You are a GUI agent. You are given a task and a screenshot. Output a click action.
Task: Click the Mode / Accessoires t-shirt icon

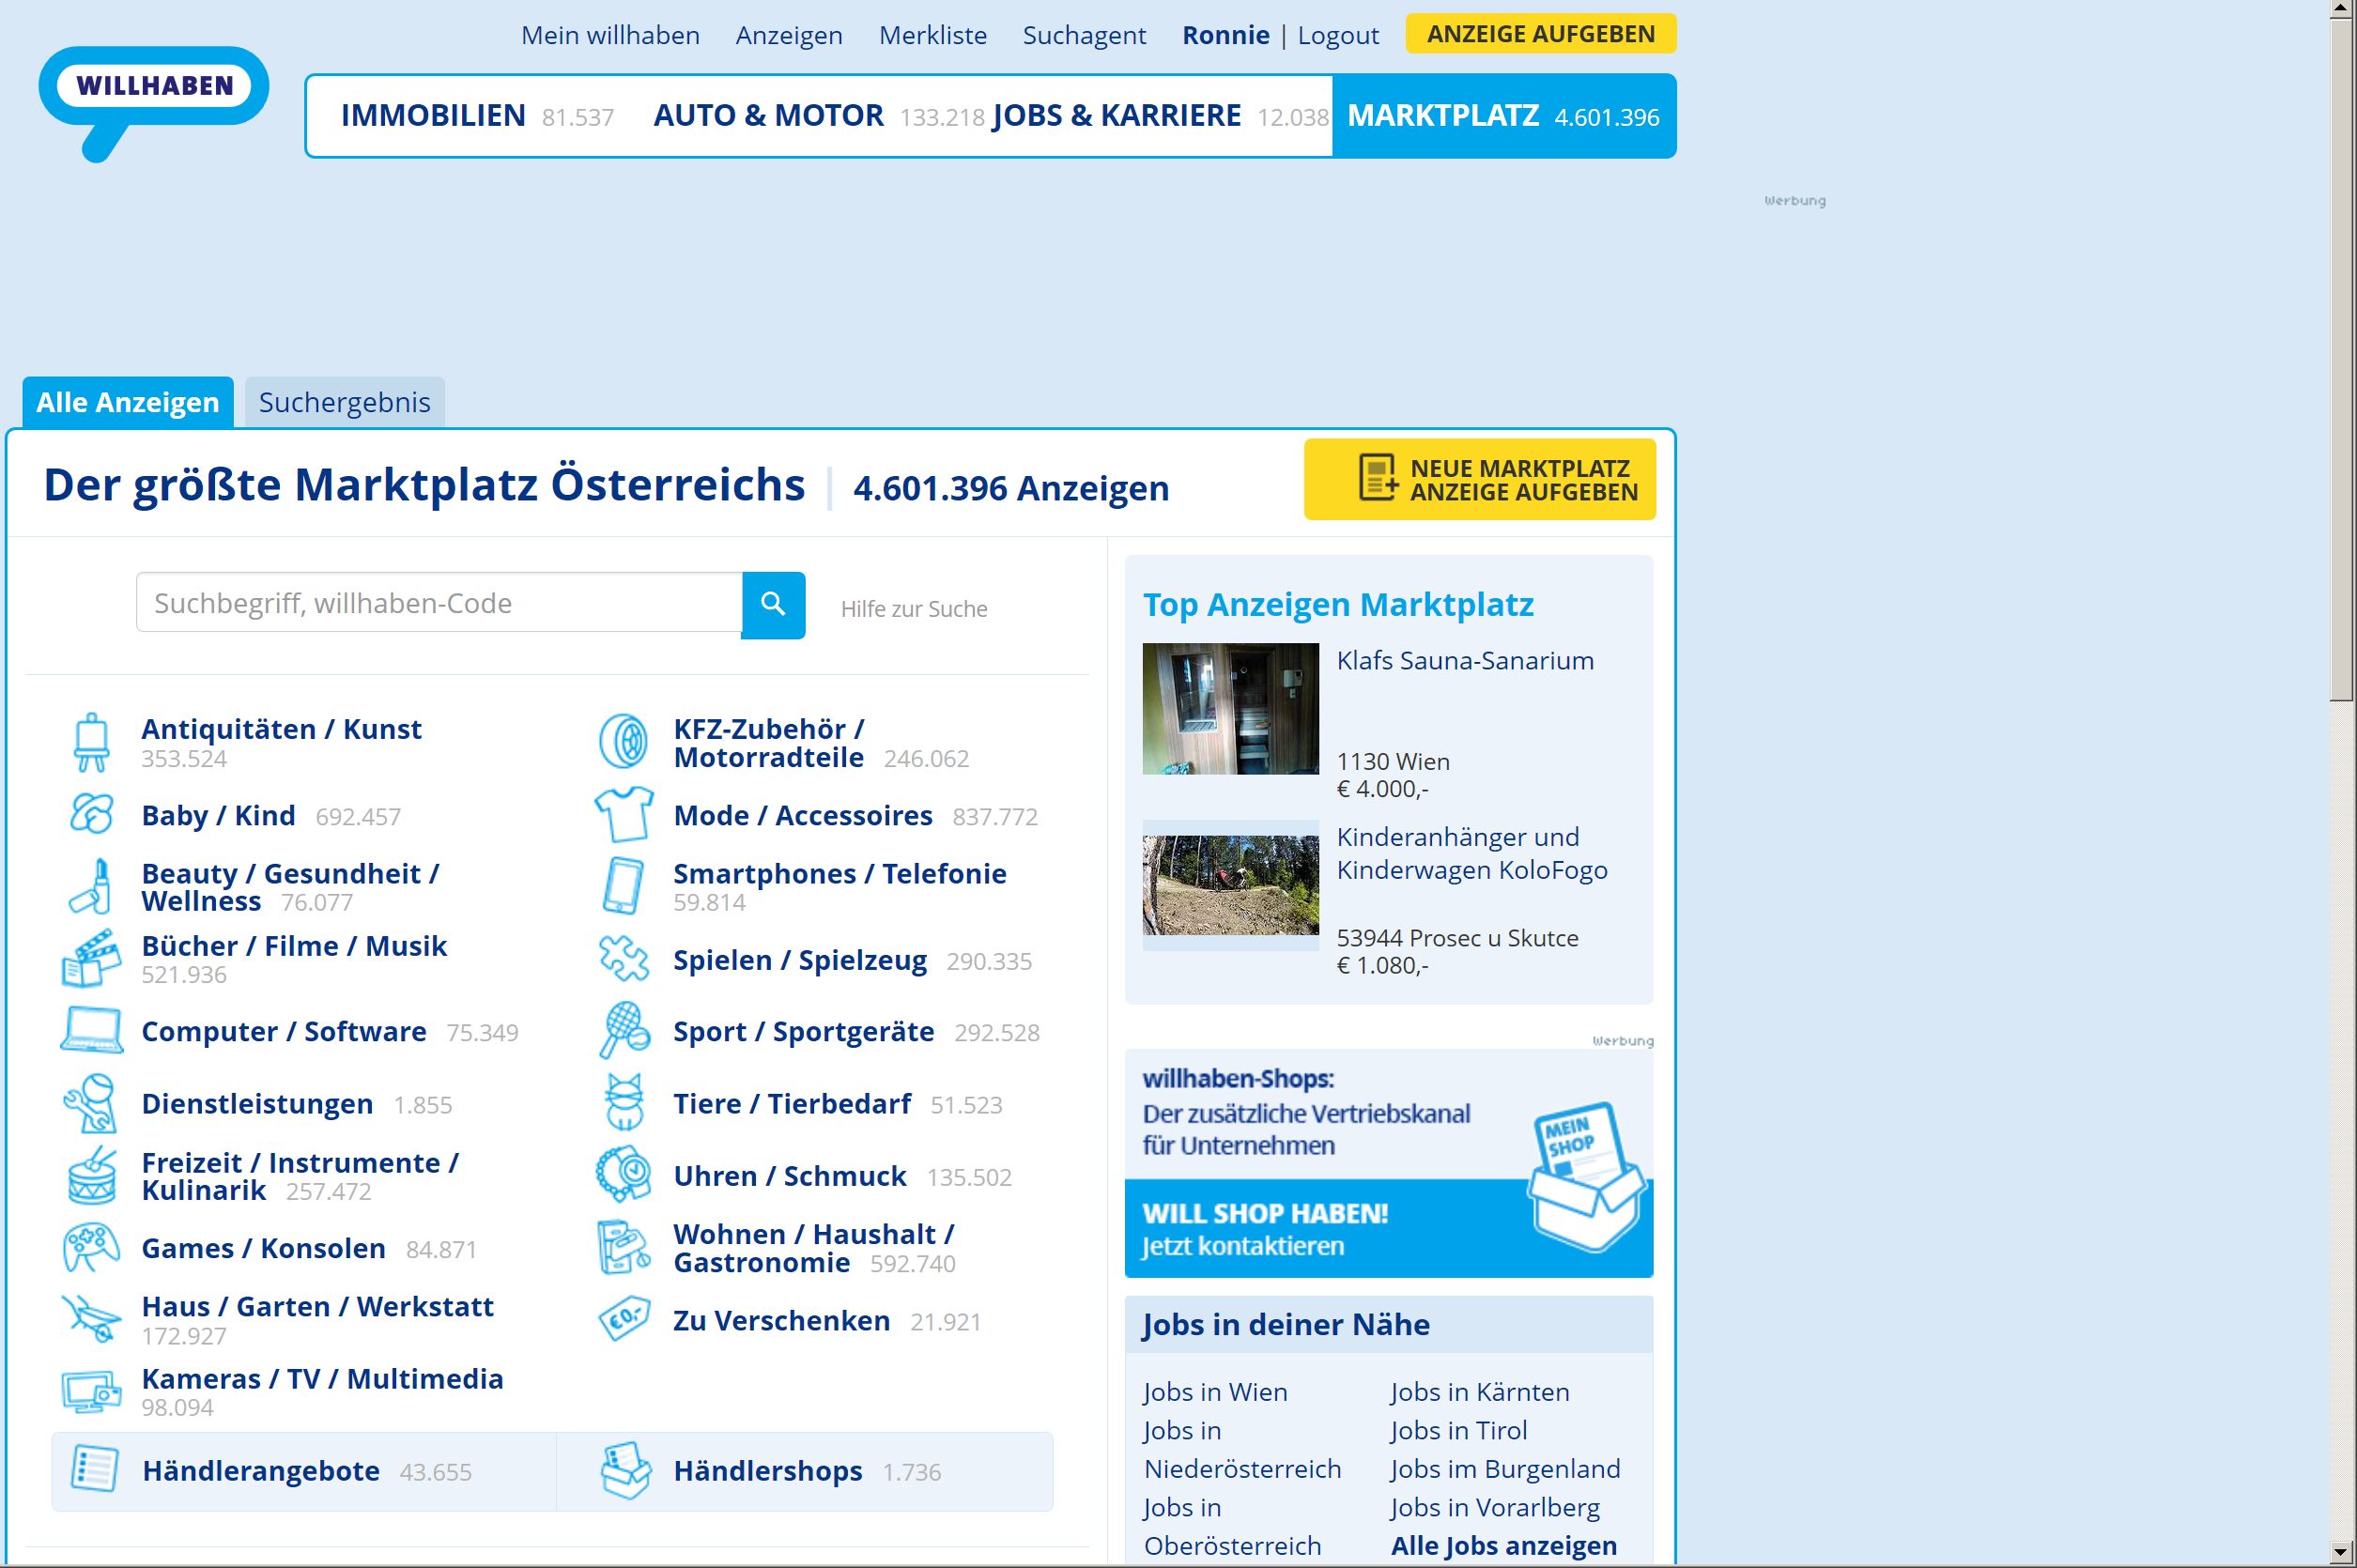point(624,814)
